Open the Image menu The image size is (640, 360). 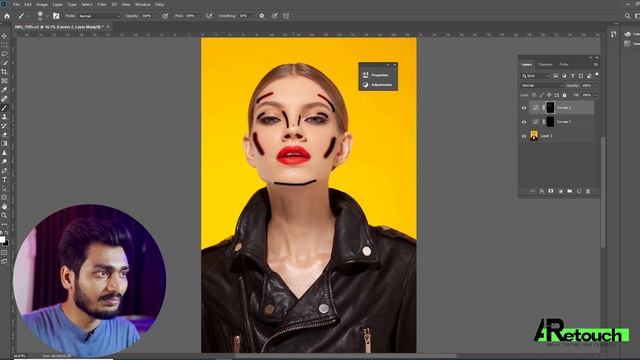click(x=42, y=4)
